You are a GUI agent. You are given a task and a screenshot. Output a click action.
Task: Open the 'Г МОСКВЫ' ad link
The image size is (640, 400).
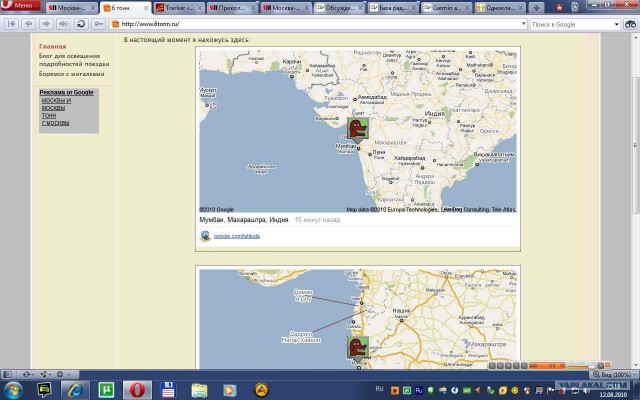56,123
